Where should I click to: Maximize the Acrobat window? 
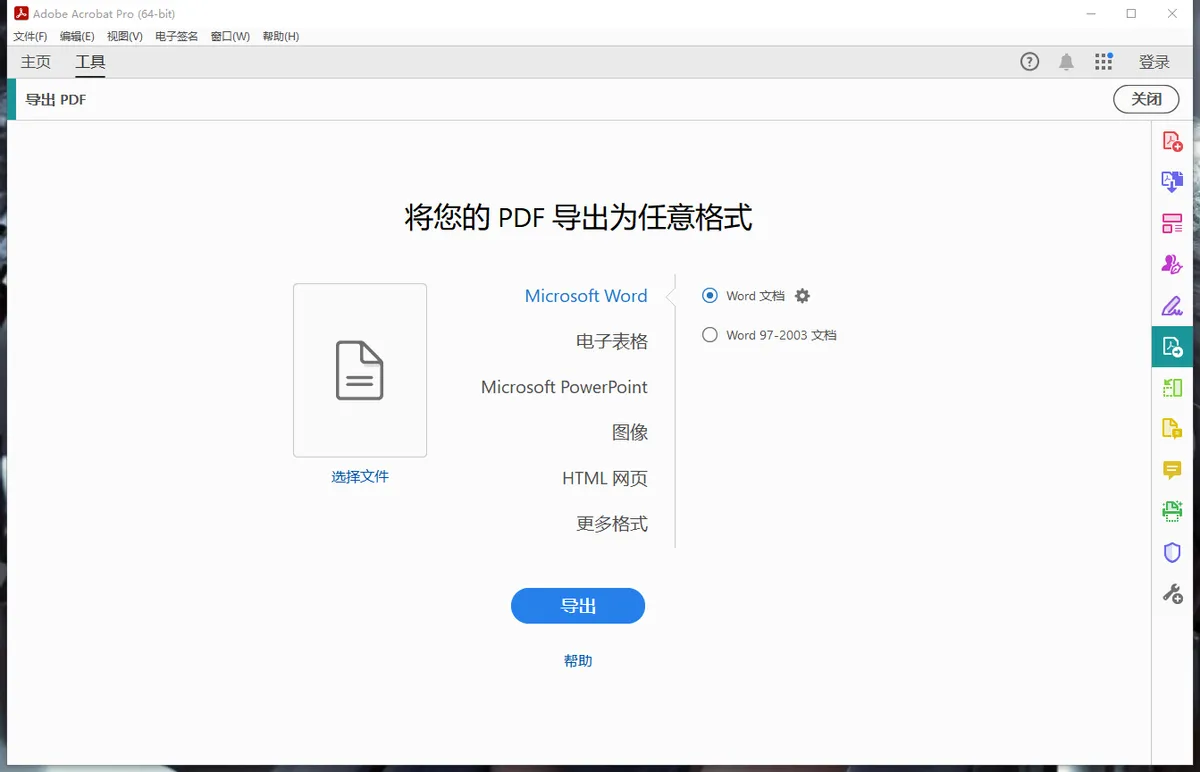pyautogui.click(x=1131, y=13)
